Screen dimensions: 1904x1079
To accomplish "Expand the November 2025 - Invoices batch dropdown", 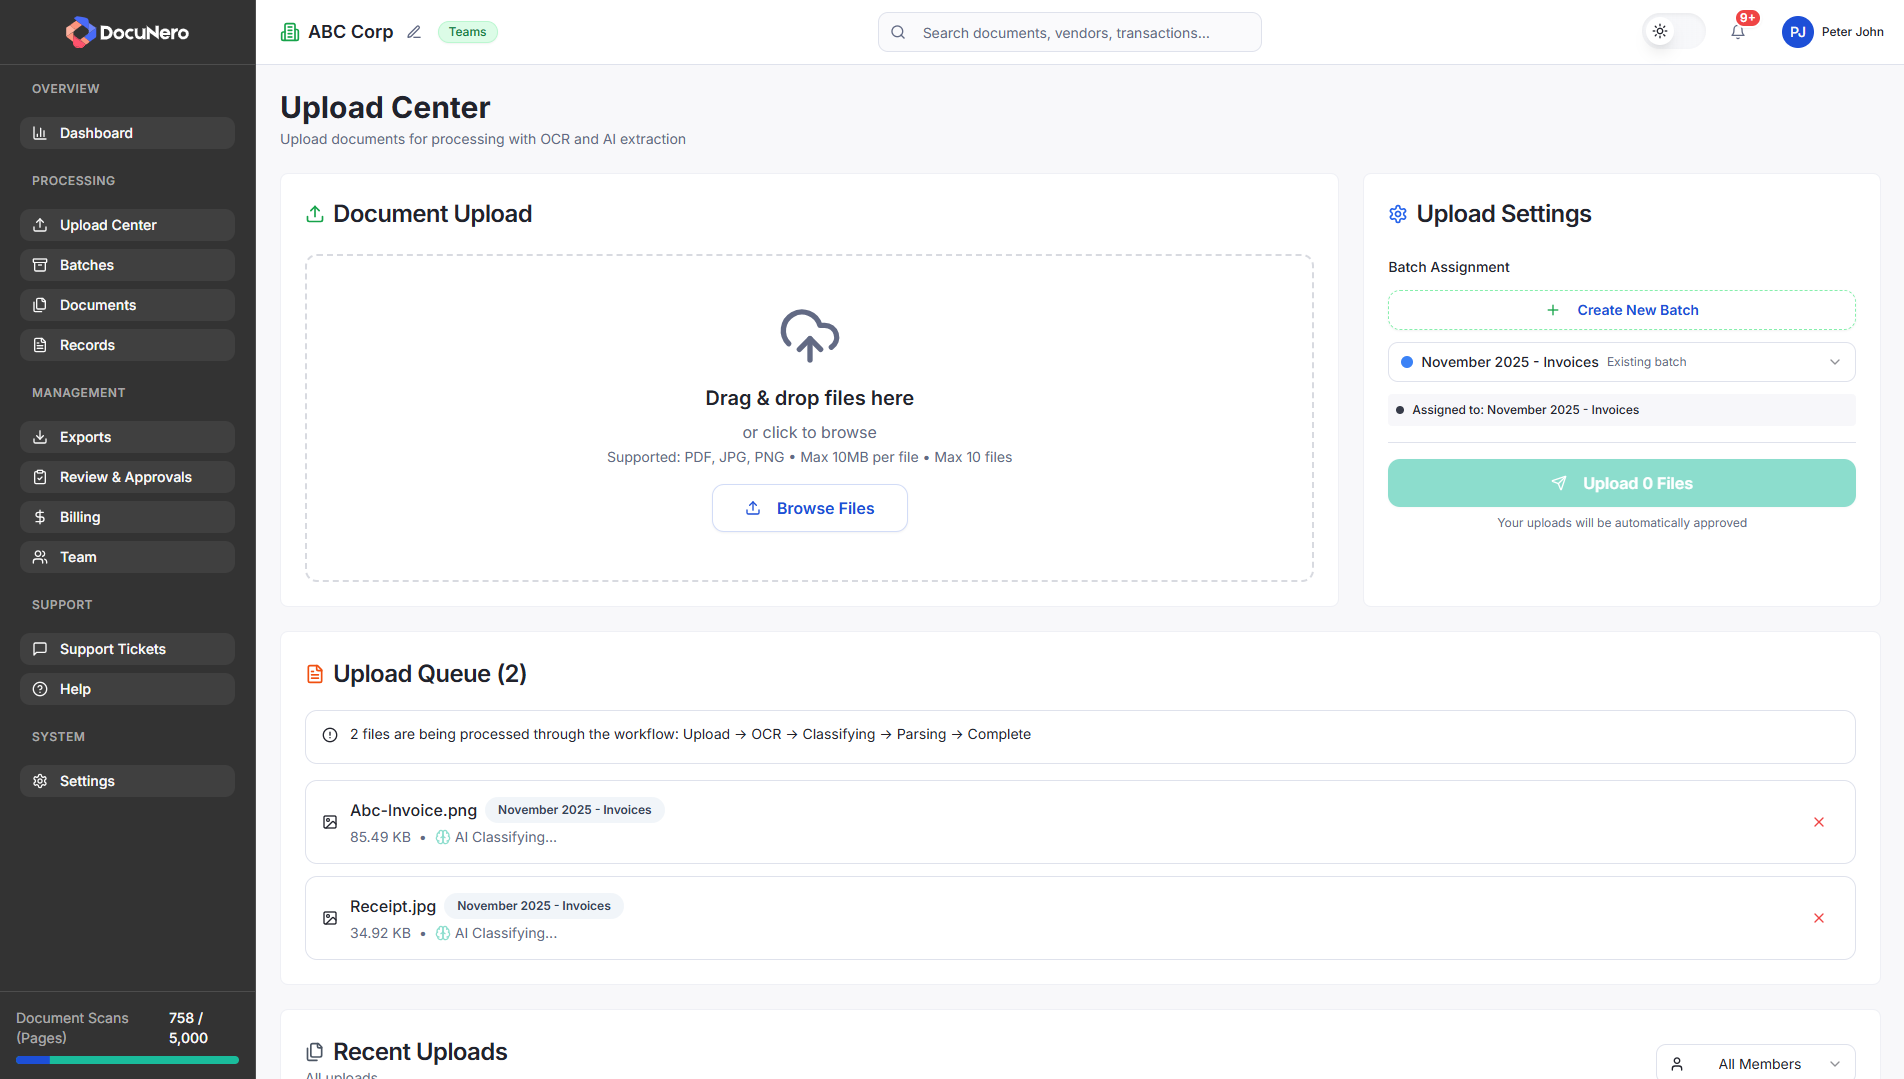I will 1620,362.
